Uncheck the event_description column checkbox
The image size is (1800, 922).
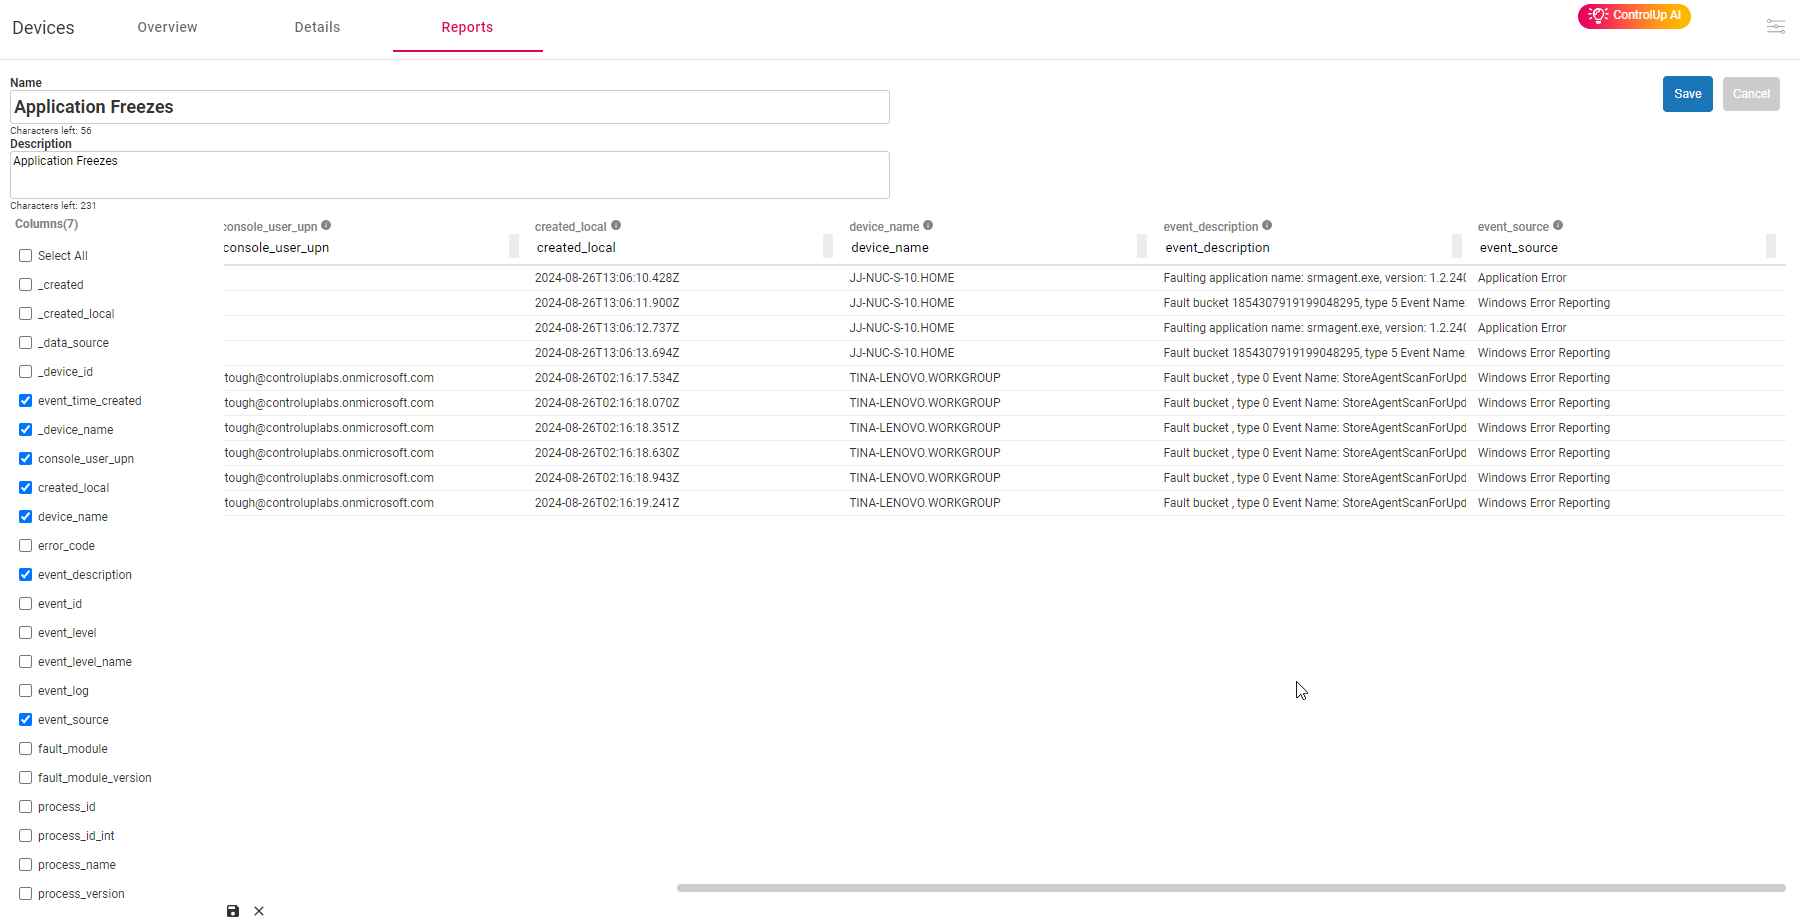click(26, 575)
